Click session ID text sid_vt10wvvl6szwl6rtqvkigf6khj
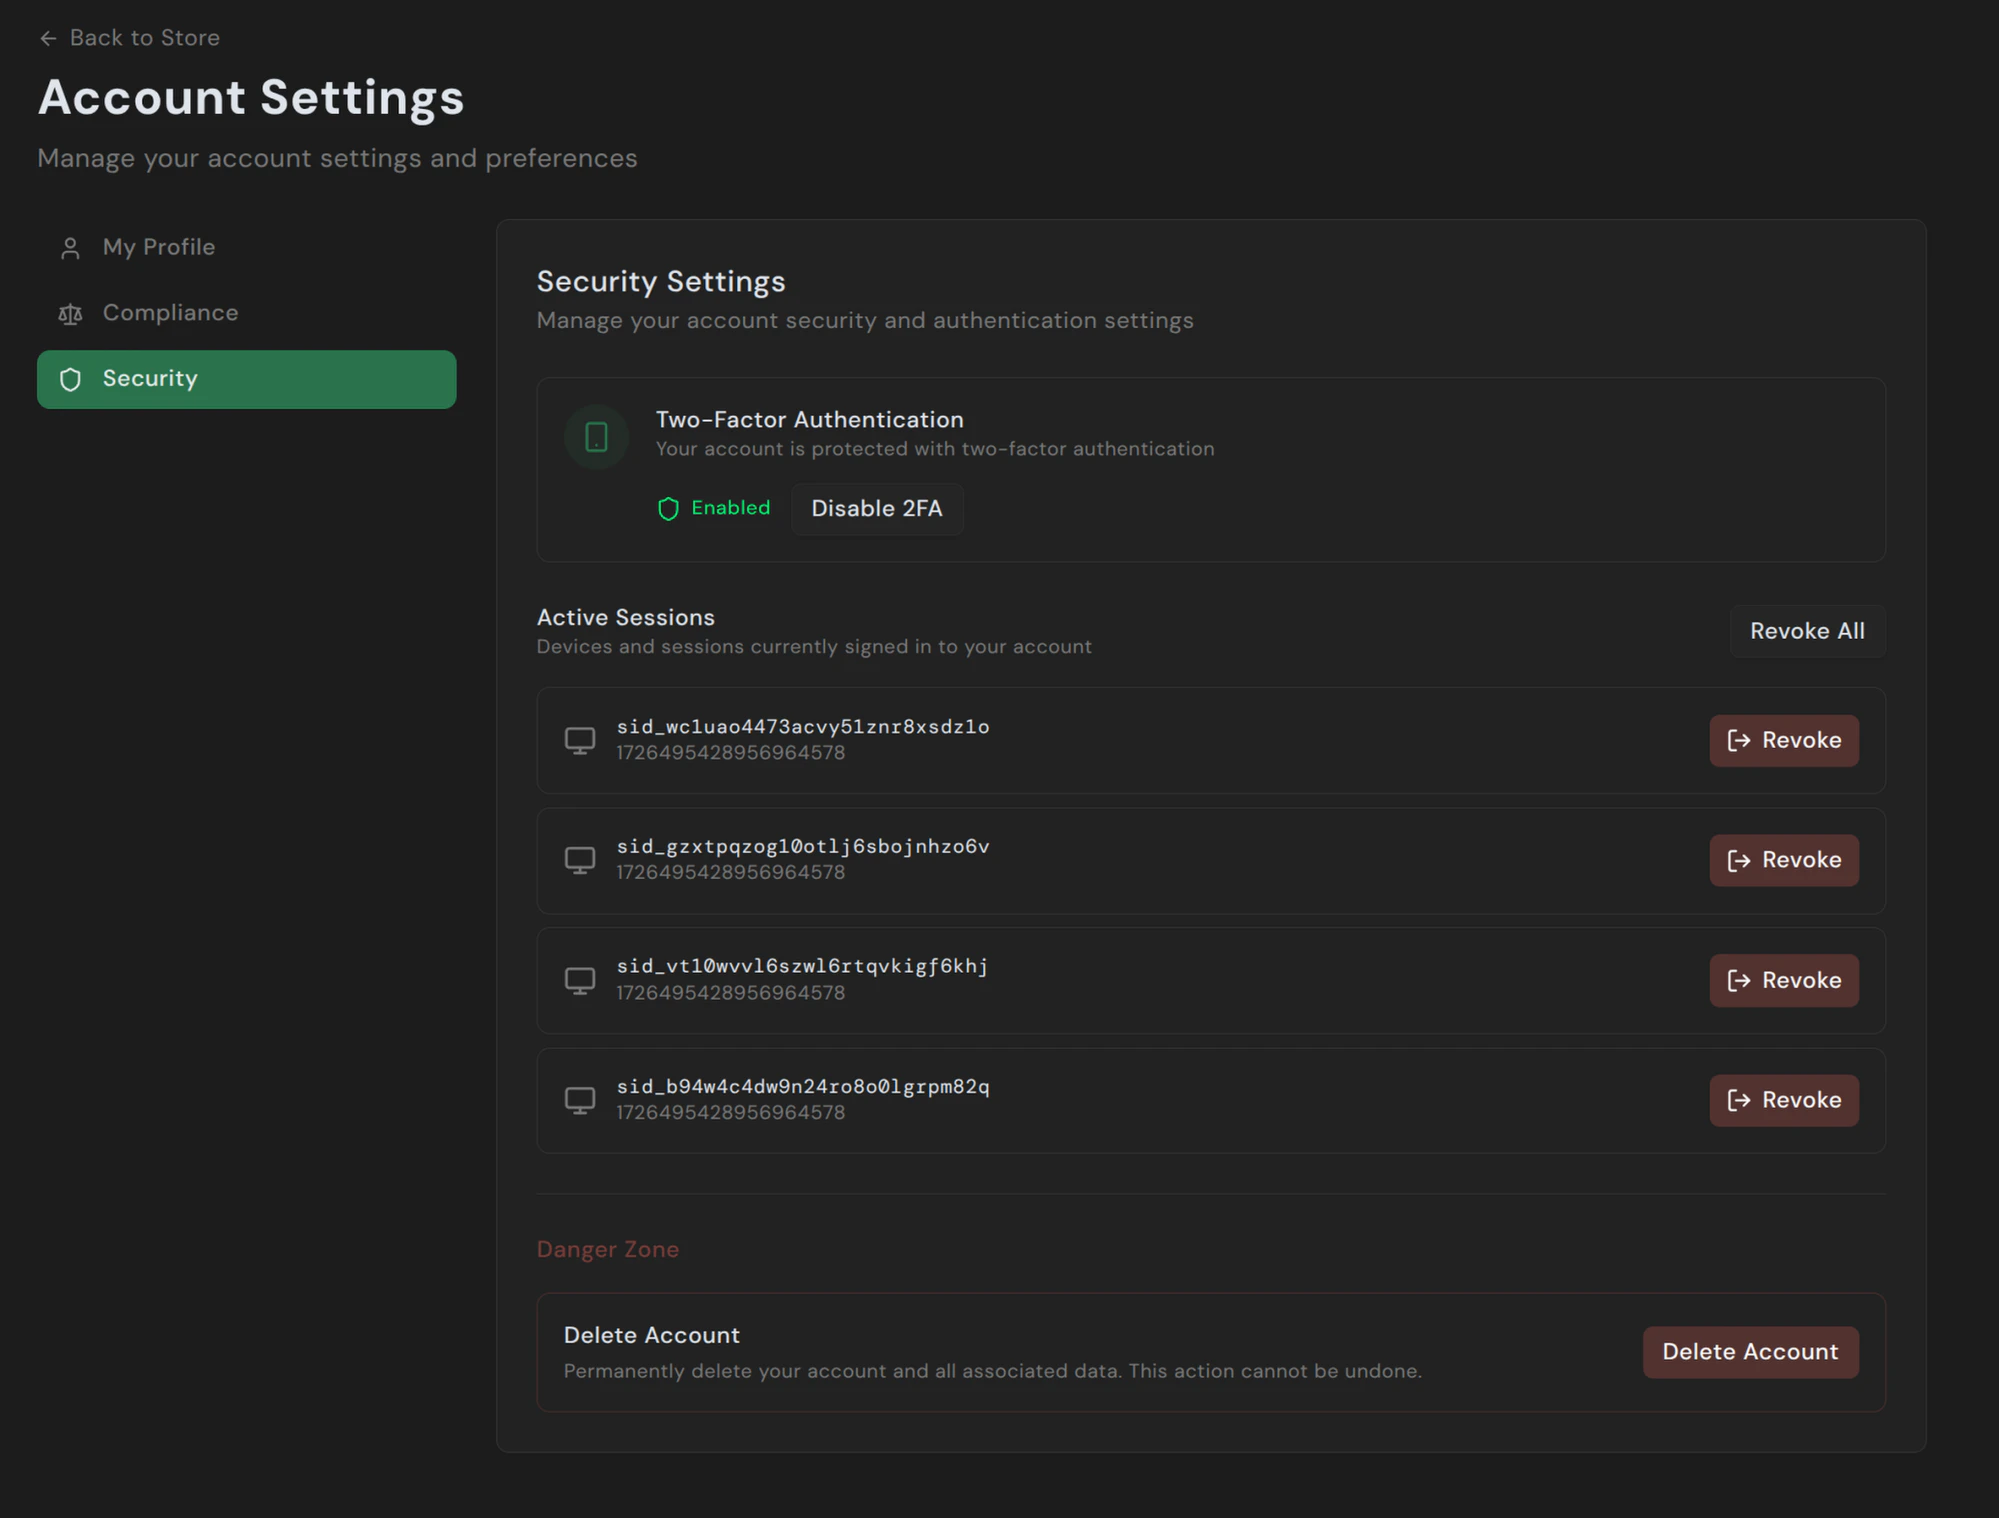Viewport: 1999px width, 1518px height. tap(802, 967)
